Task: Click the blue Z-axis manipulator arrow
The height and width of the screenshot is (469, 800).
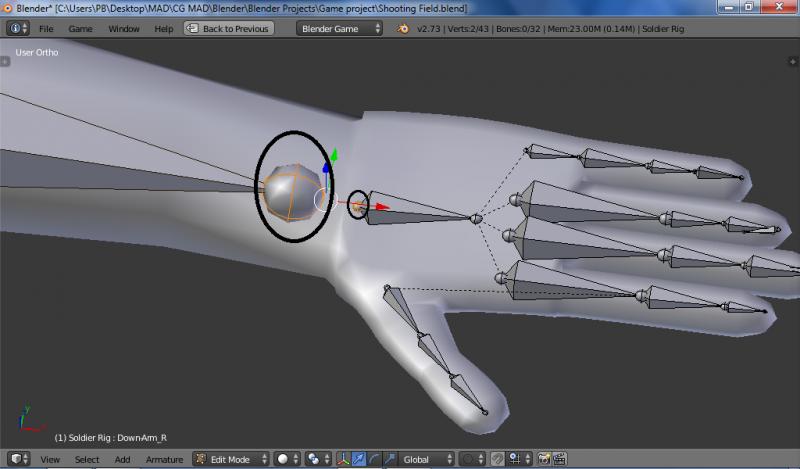Action: coord(326,168)
